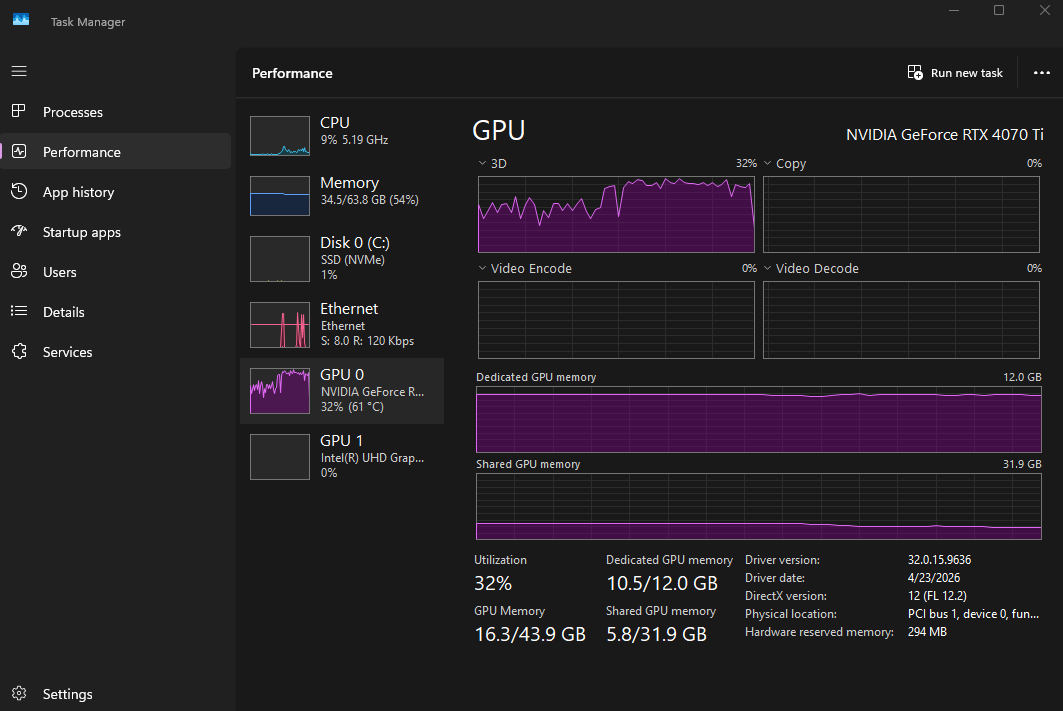Click the large GPU heading
This screenshot has width=1063, height=711.
[x=499, y=130]
